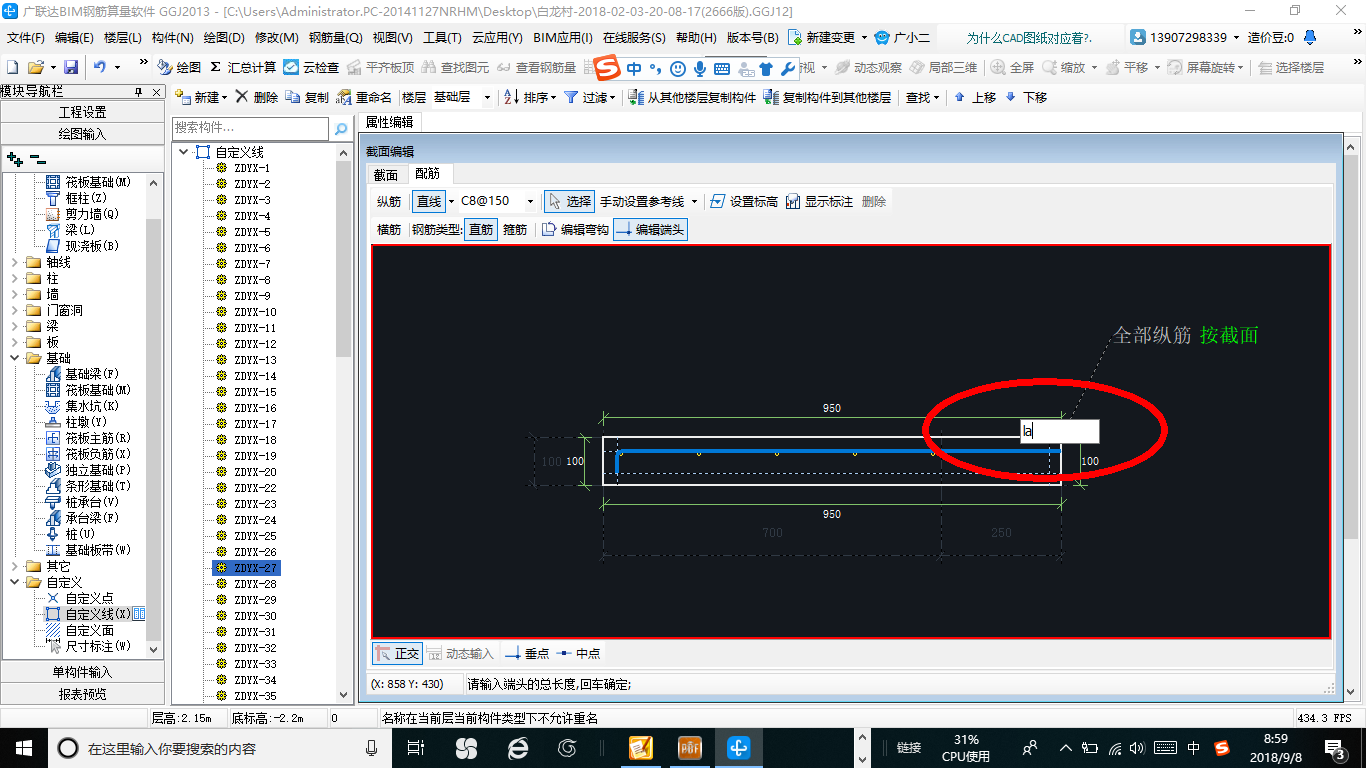Click the search magnifier beside 搜索构件
Viewport: 1366px width, 768px height.
point(341,129)
